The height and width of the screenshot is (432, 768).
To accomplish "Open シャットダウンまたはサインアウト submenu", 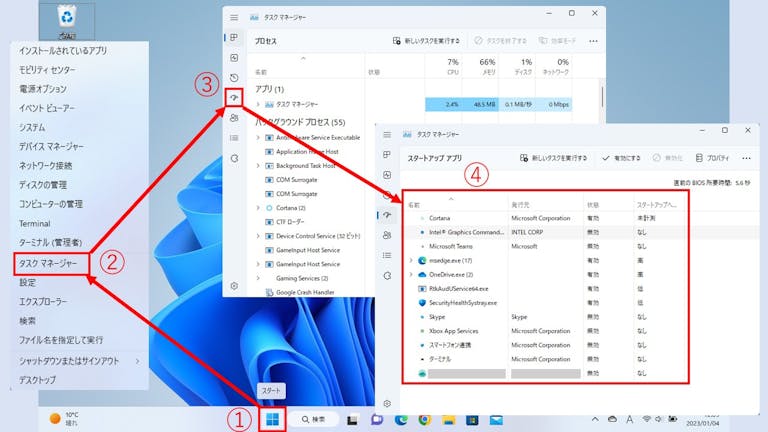I will (x=79, y=361).
